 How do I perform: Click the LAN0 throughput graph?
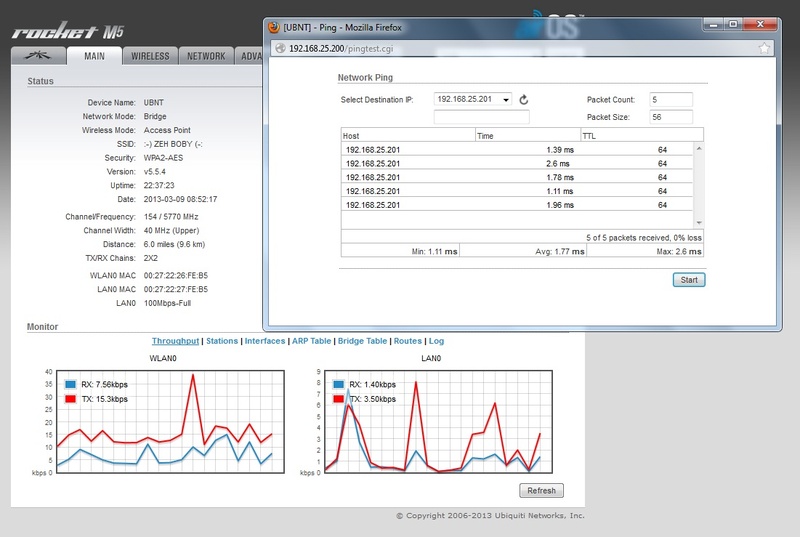pos(438,422)
